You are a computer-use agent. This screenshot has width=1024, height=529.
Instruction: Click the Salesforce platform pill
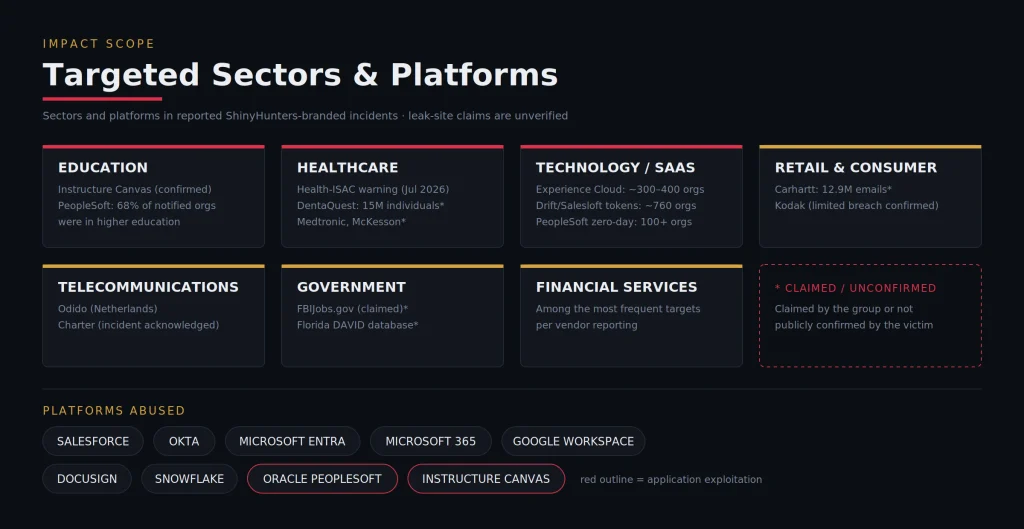(93, 441)
